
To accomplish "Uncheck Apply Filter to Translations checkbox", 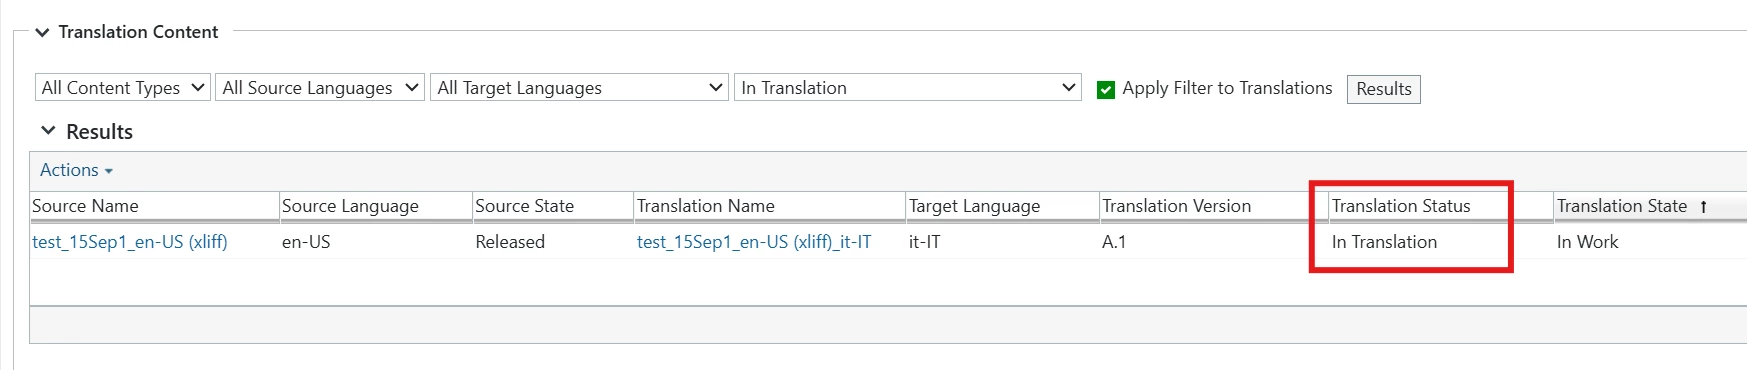I will coord(1106,90).
